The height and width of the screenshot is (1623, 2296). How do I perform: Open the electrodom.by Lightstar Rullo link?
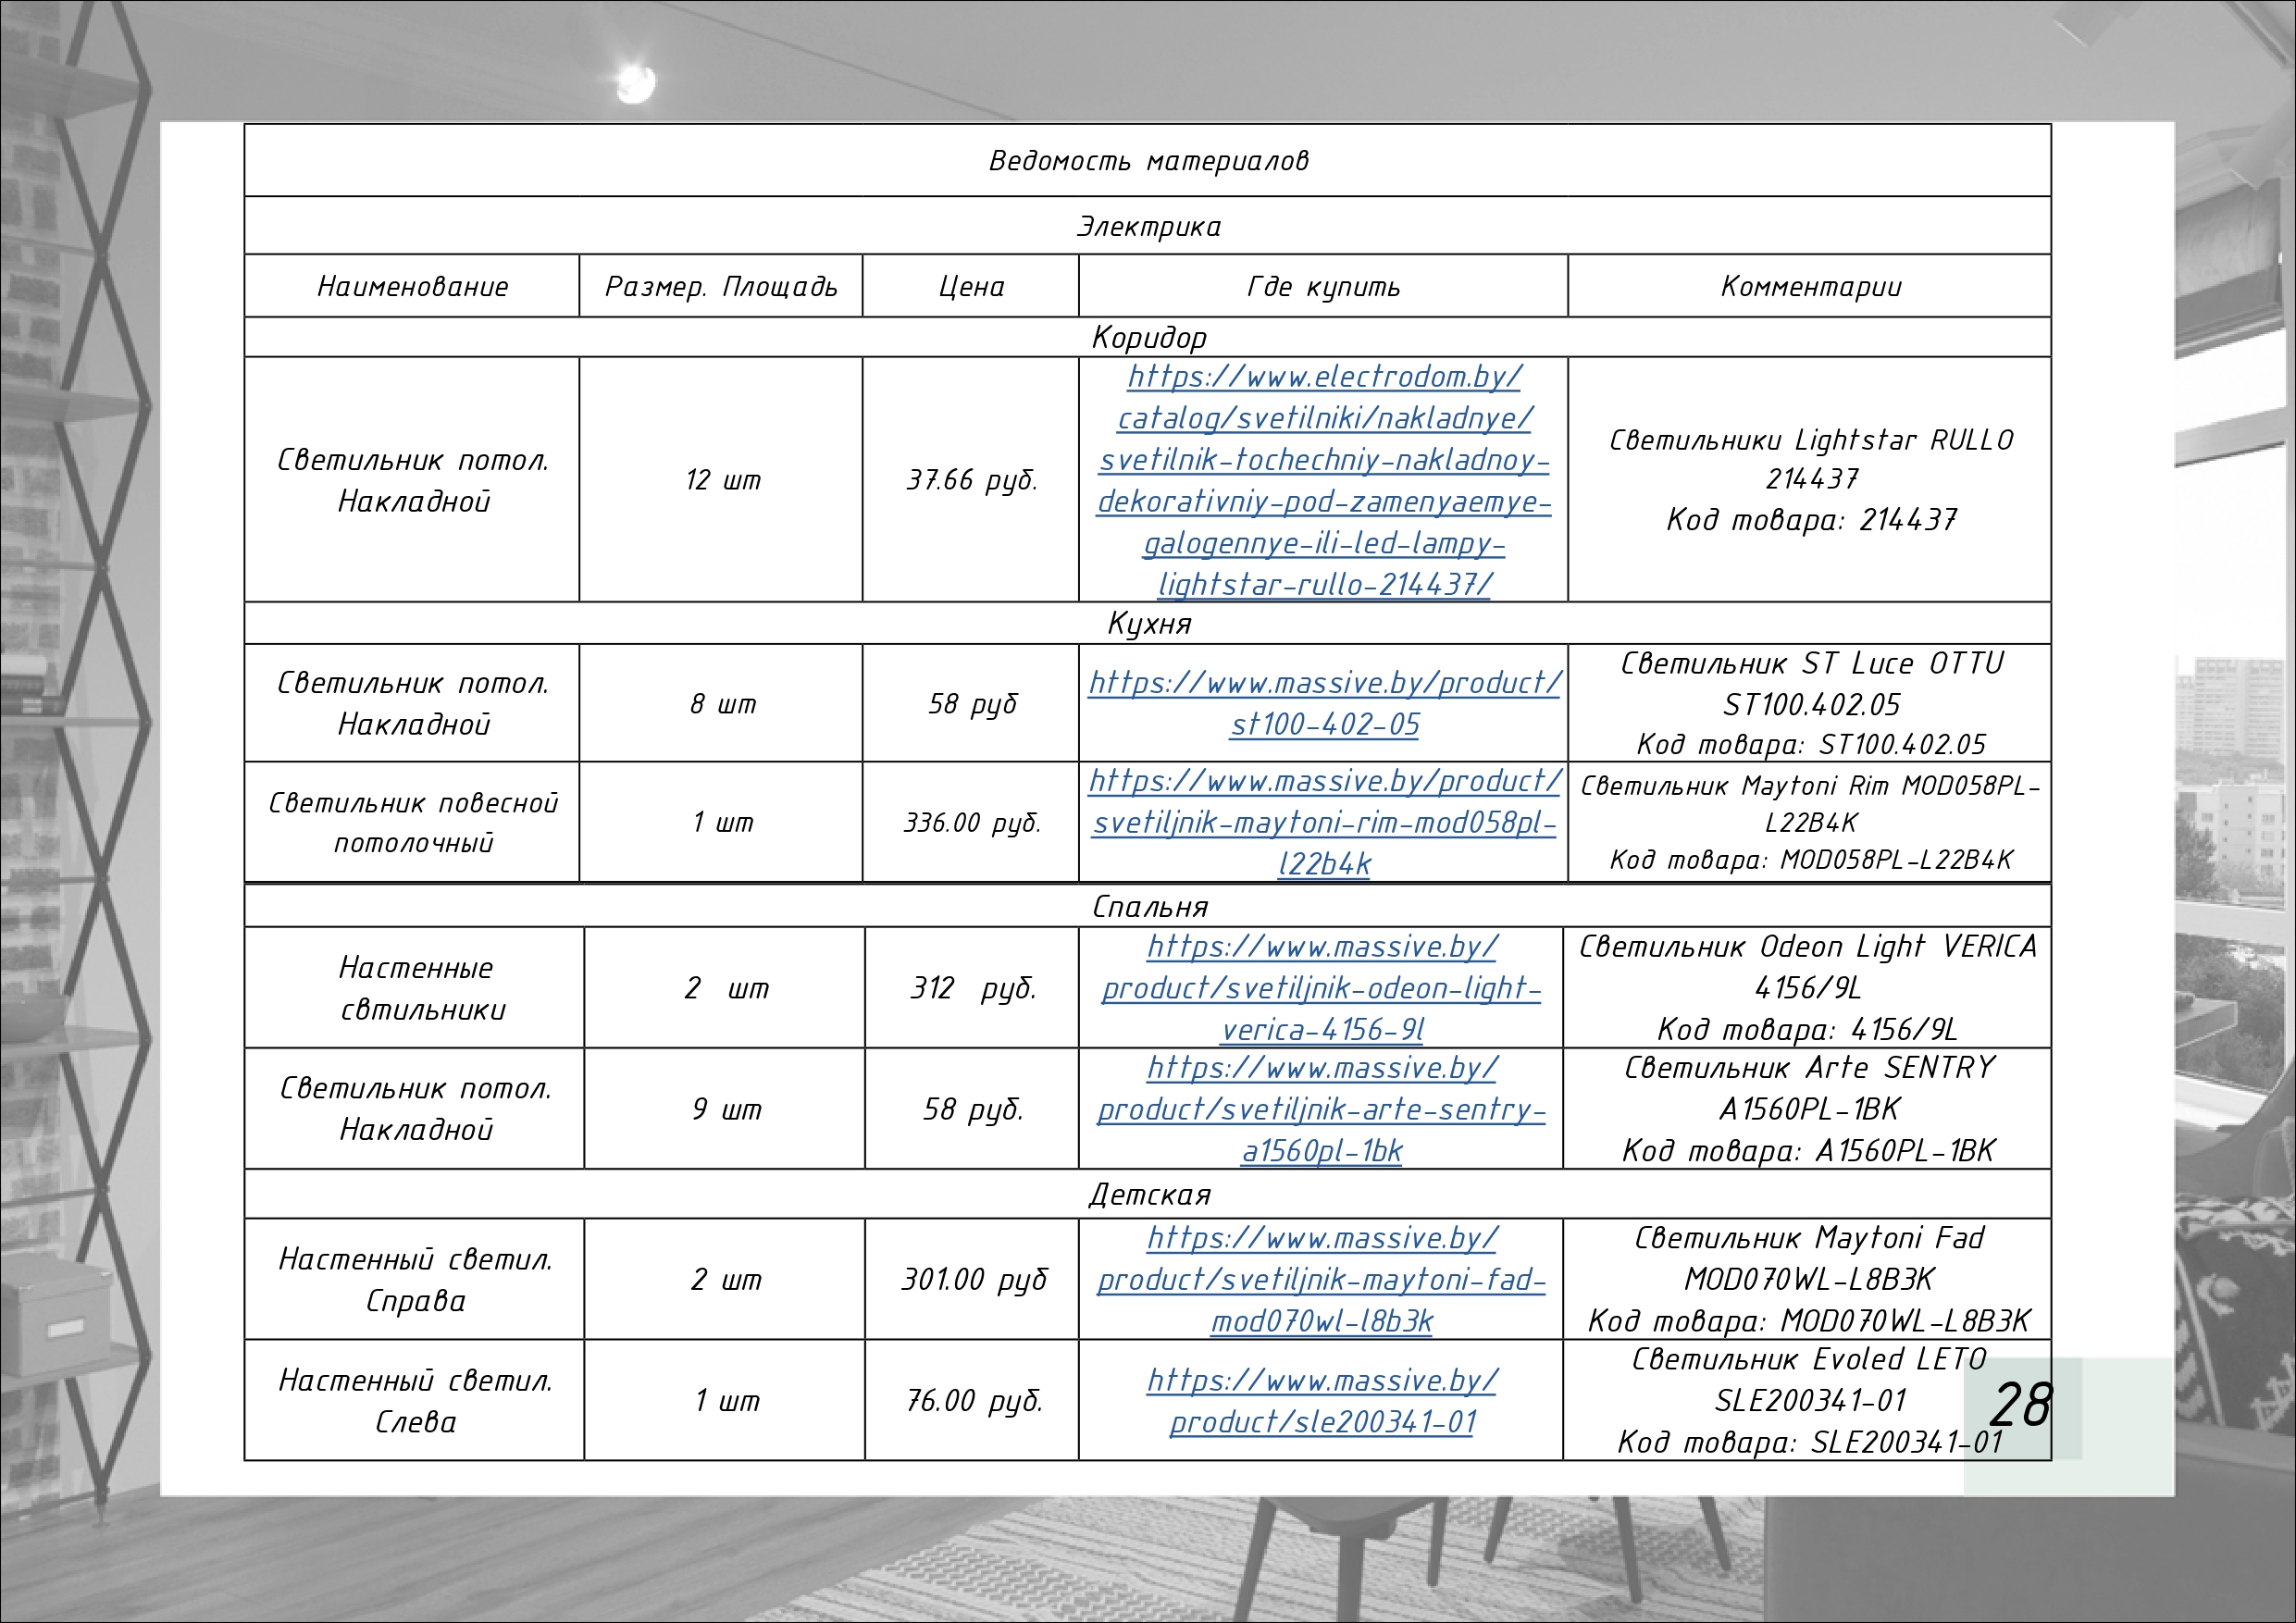click(x=1323, y=460)
